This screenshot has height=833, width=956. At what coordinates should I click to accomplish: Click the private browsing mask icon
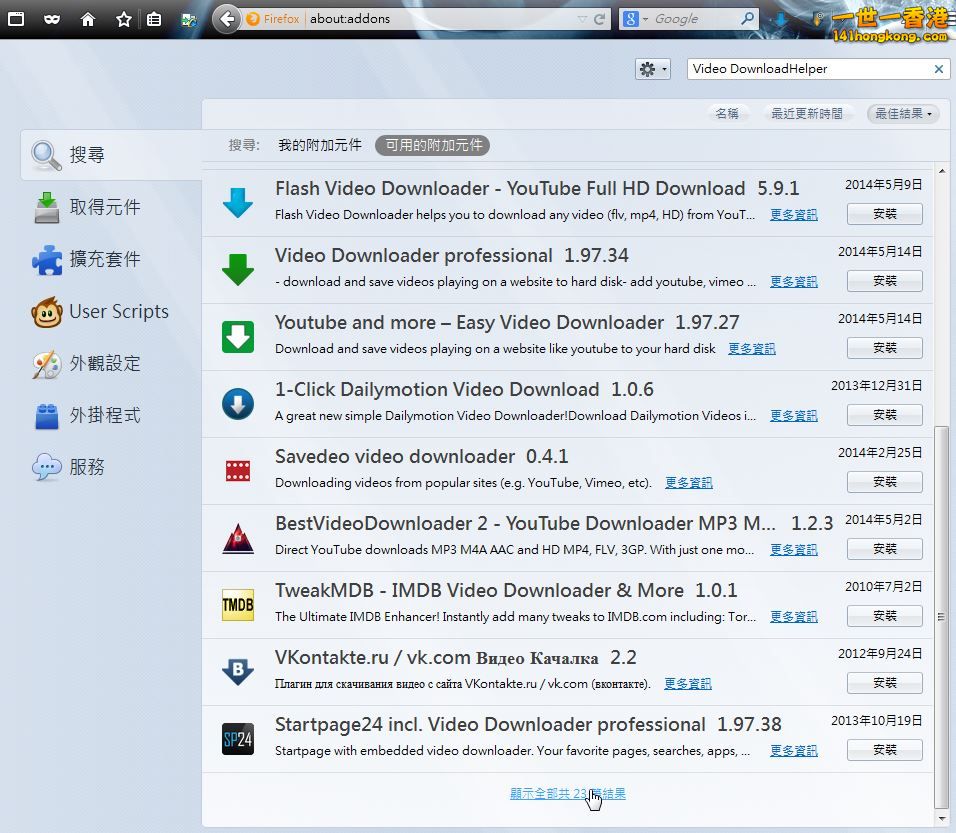tap(52, 19)
